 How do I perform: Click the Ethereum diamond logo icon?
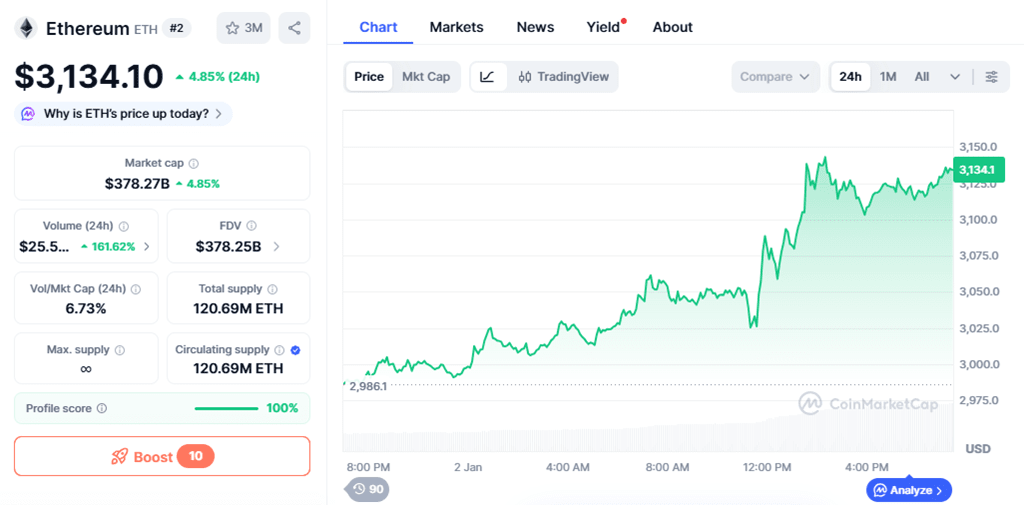[27, 28]
